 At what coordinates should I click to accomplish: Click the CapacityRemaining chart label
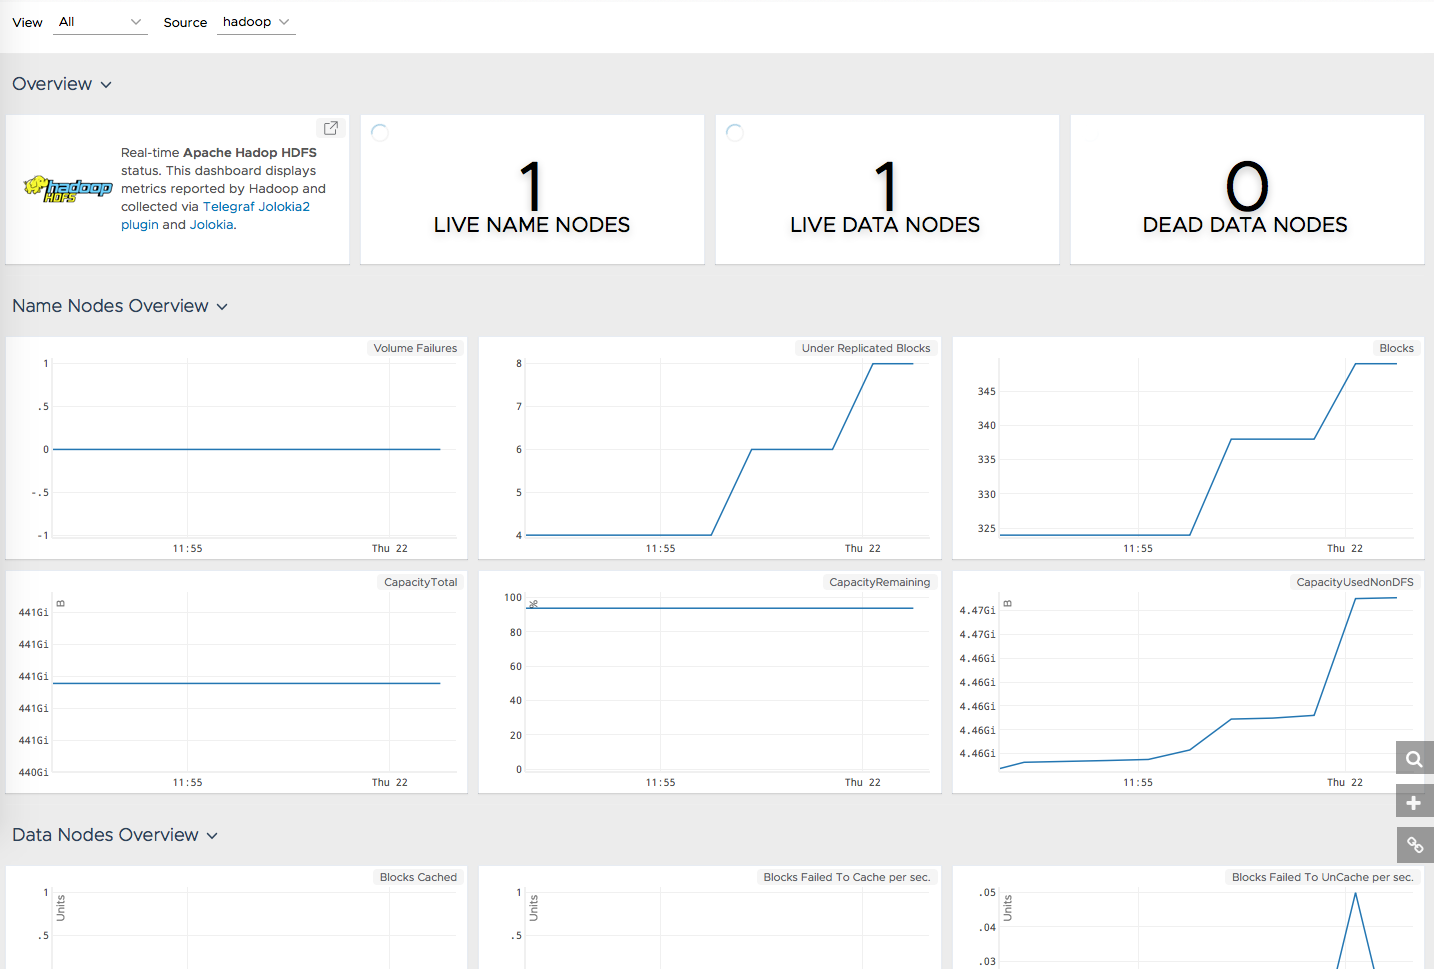click(879, 582)
